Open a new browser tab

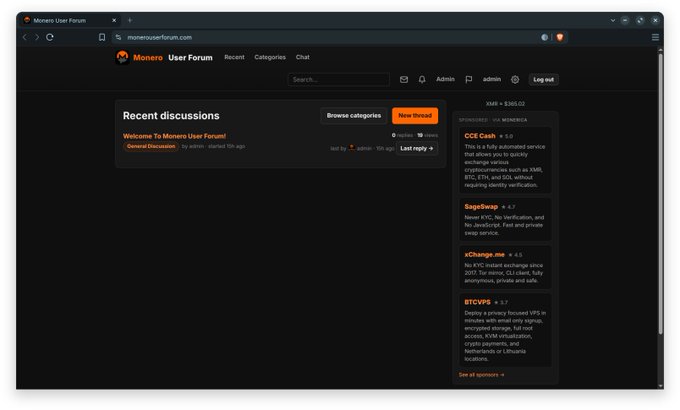130,20
